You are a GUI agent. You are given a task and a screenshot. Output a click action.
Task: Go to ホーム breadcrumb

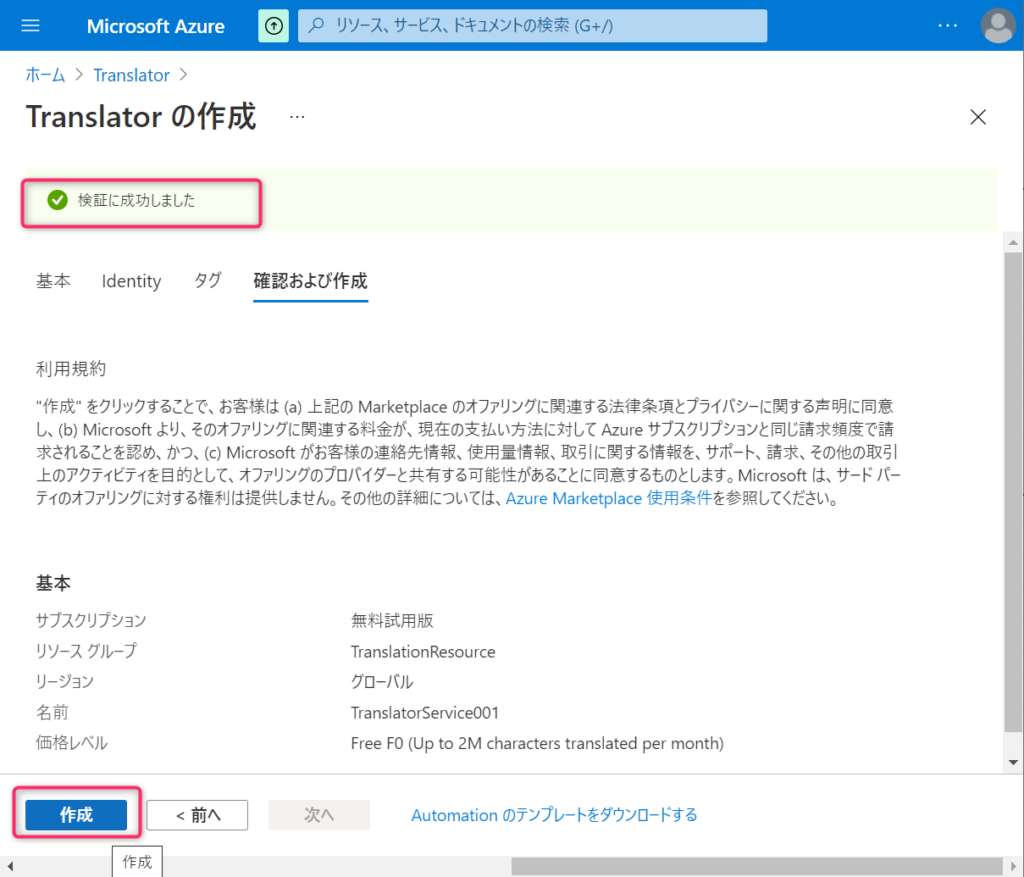point(45,75)
